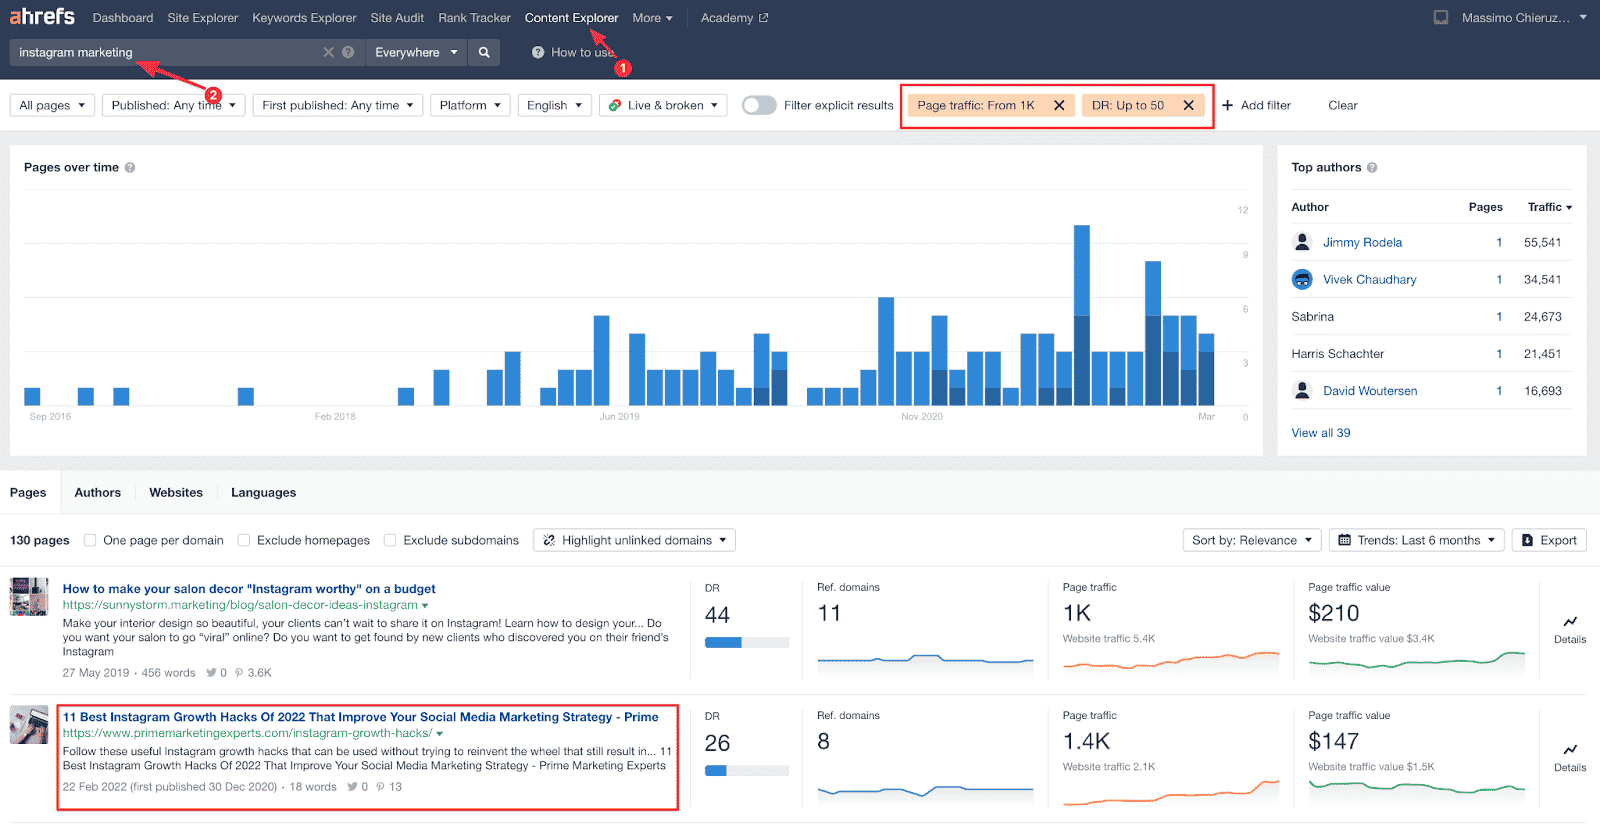The image size is (1600, 830).
Task: Open Jimmy Rodela author link
Action: (x=1362, y=242)
